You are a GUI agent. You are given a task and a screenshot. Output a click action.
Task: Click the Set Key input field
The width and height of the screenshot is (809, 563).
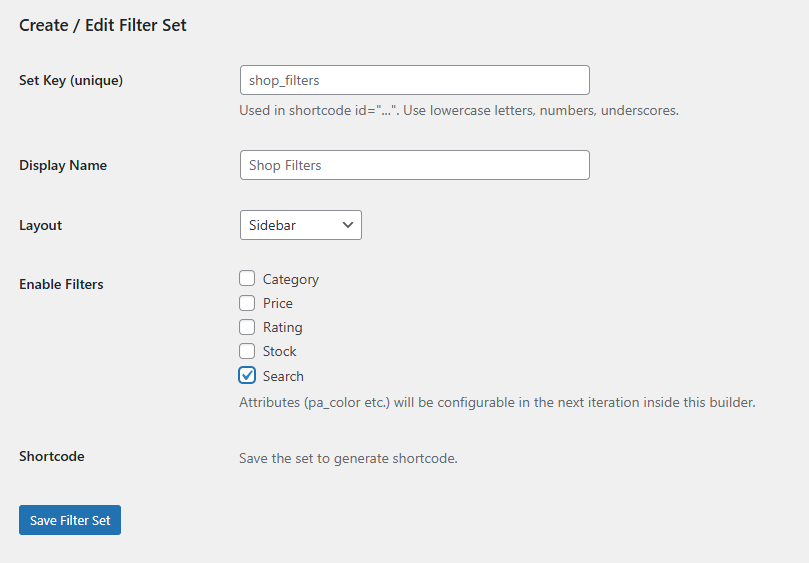coord(414,80)
